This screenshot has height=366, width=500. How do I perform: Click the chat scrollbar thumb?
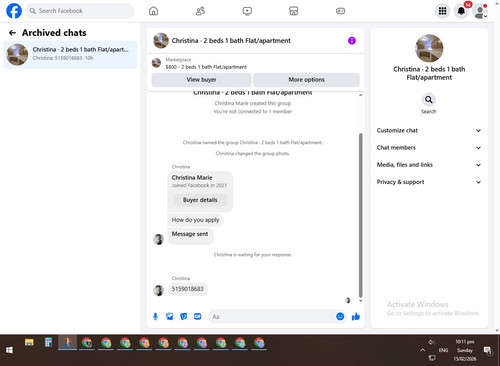pyautogui.click(x=360, y=215)
